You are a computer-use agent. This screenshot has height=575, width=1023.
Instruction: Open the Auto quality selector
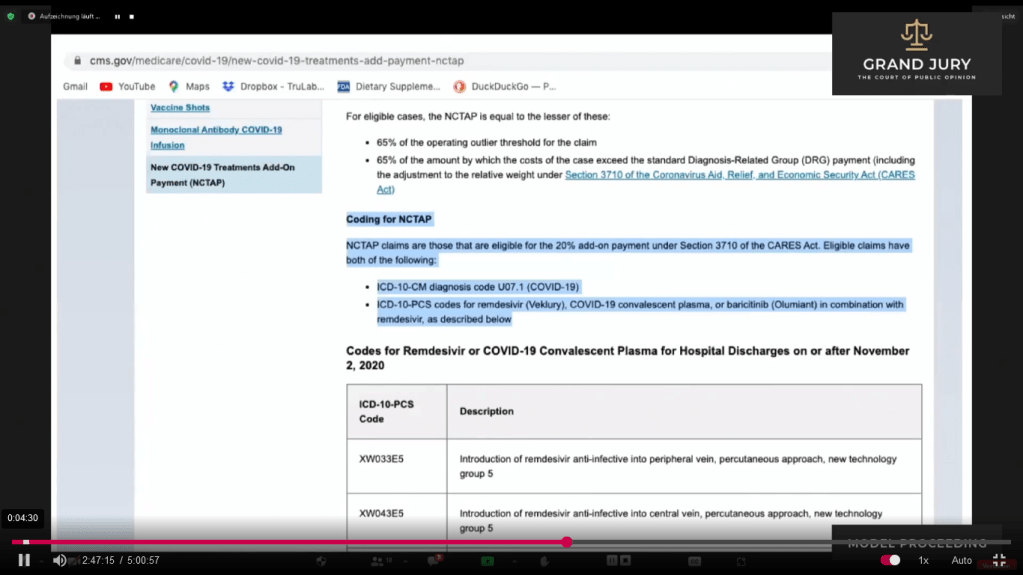pos(961,560)
